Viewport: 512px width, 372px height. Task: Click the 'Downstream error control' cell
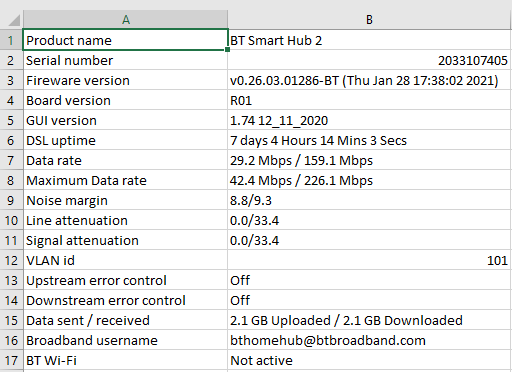click(x=125, y=300)
